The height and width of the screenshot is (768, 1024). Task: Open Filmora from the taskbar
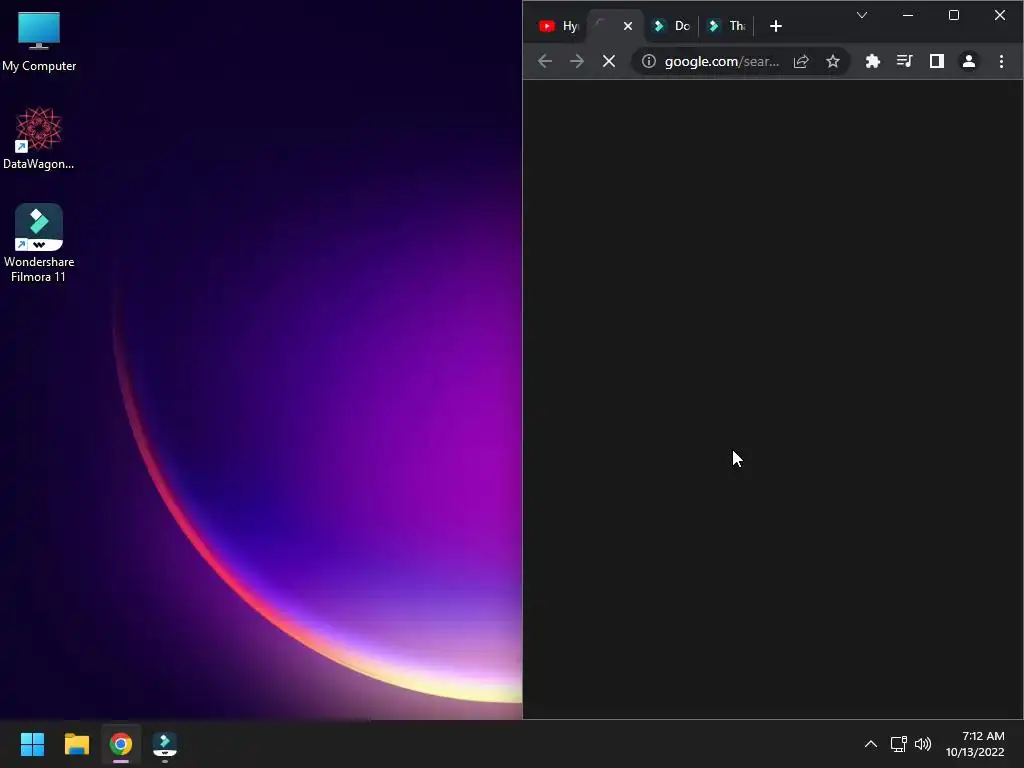(165, 744)
